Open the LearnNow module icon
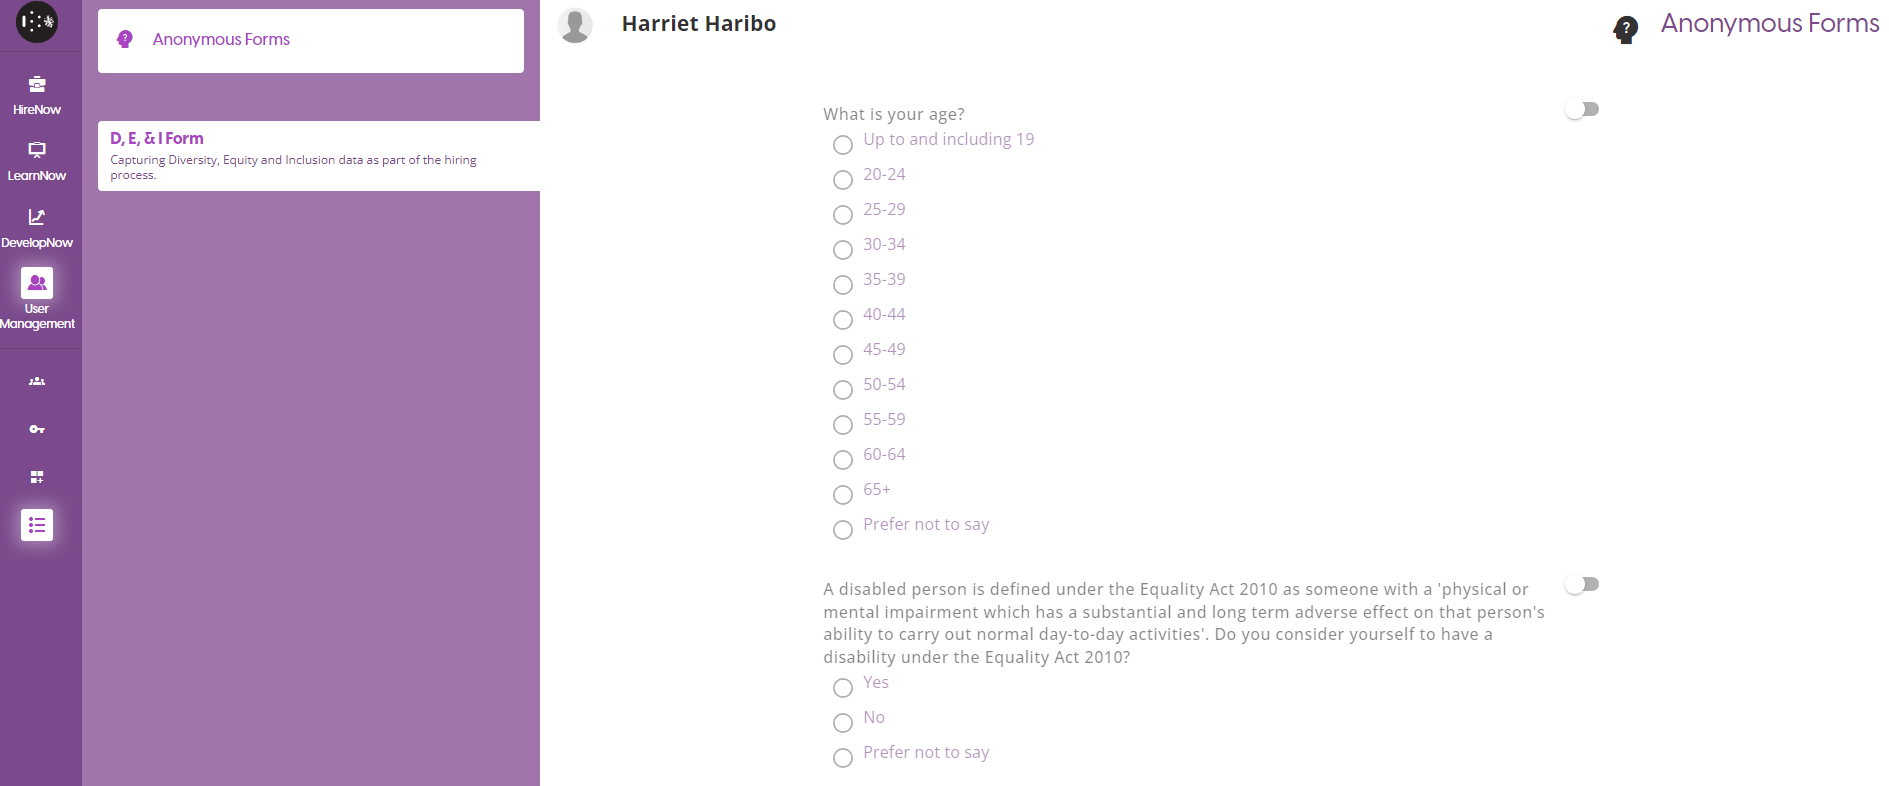The height and width of the screenshot is (786, 1889). pyautogui.click(x=37, y=151)
